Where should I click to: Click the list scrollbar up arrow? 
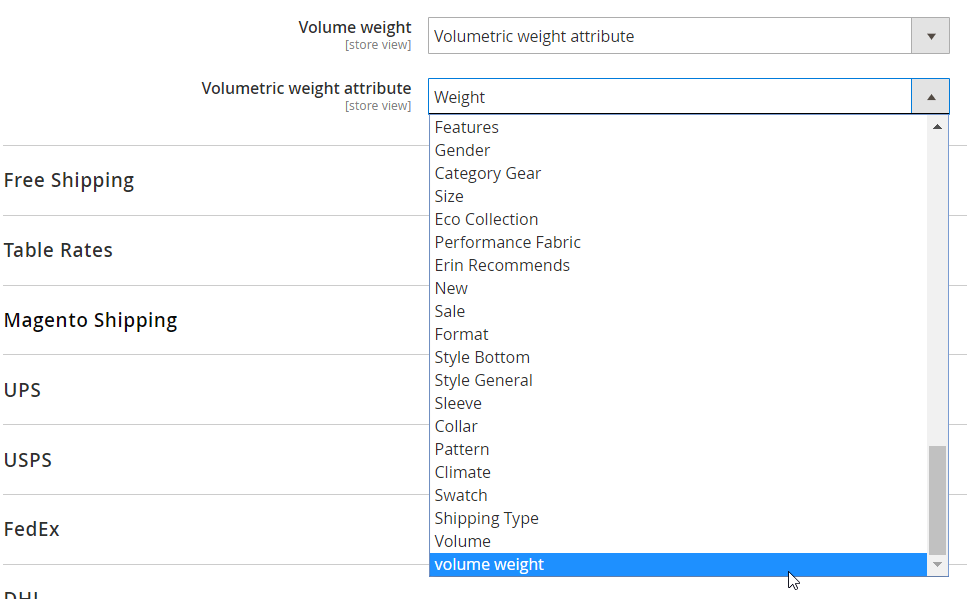pyautogui.click(x=937, y=126)
